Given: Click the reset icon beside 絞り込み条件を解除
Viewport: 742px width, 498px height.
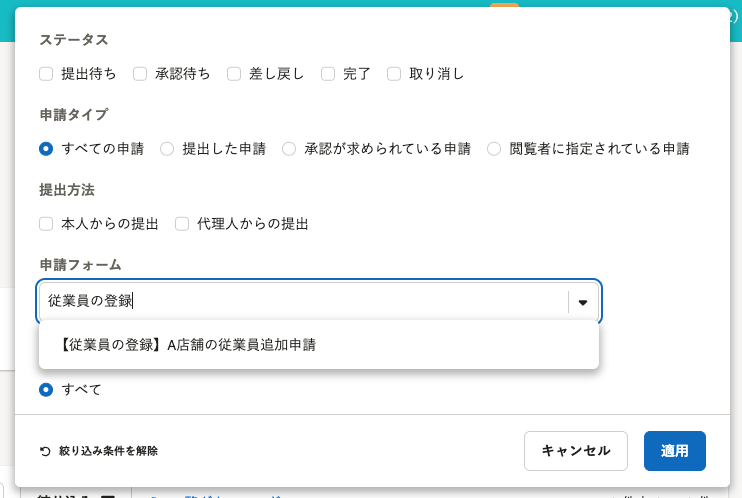Looking at the screenshot, I should 45,451.
